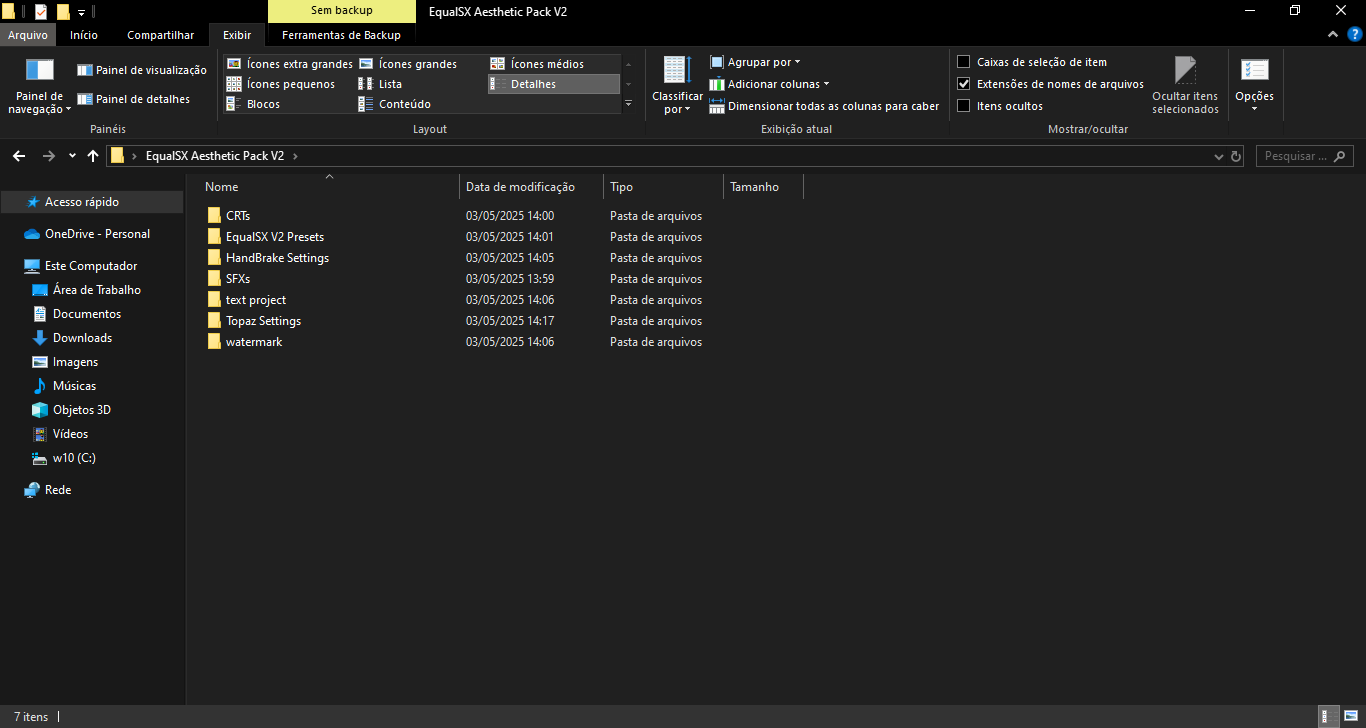1366x728 pixels.
Task: Open Adicionar colunas dropdown
Action: [769, 84]
